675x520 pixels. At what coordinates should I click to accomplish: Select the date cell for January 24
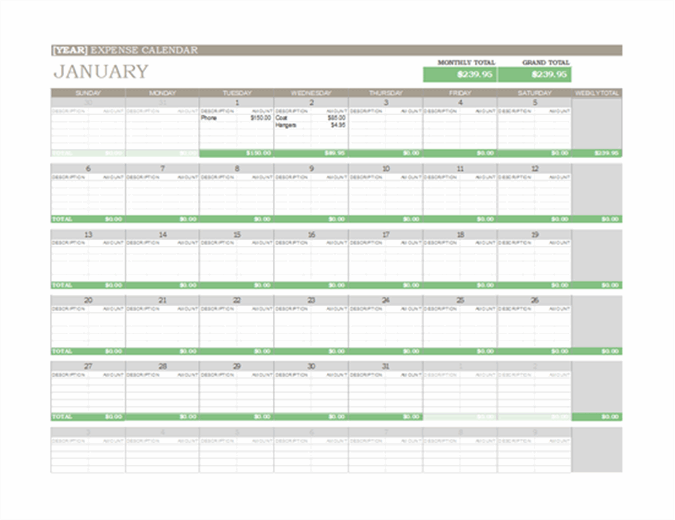385,300
